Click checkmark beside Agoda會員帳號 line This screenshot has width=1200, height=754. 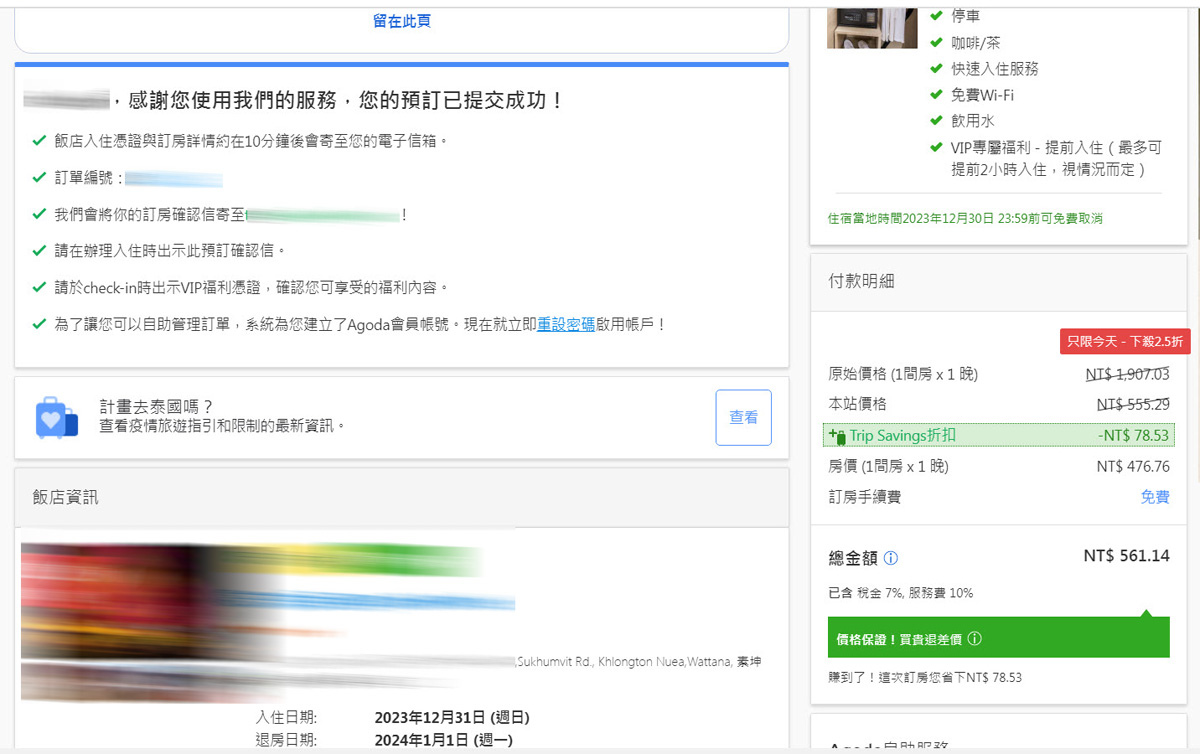pos(39,324)
